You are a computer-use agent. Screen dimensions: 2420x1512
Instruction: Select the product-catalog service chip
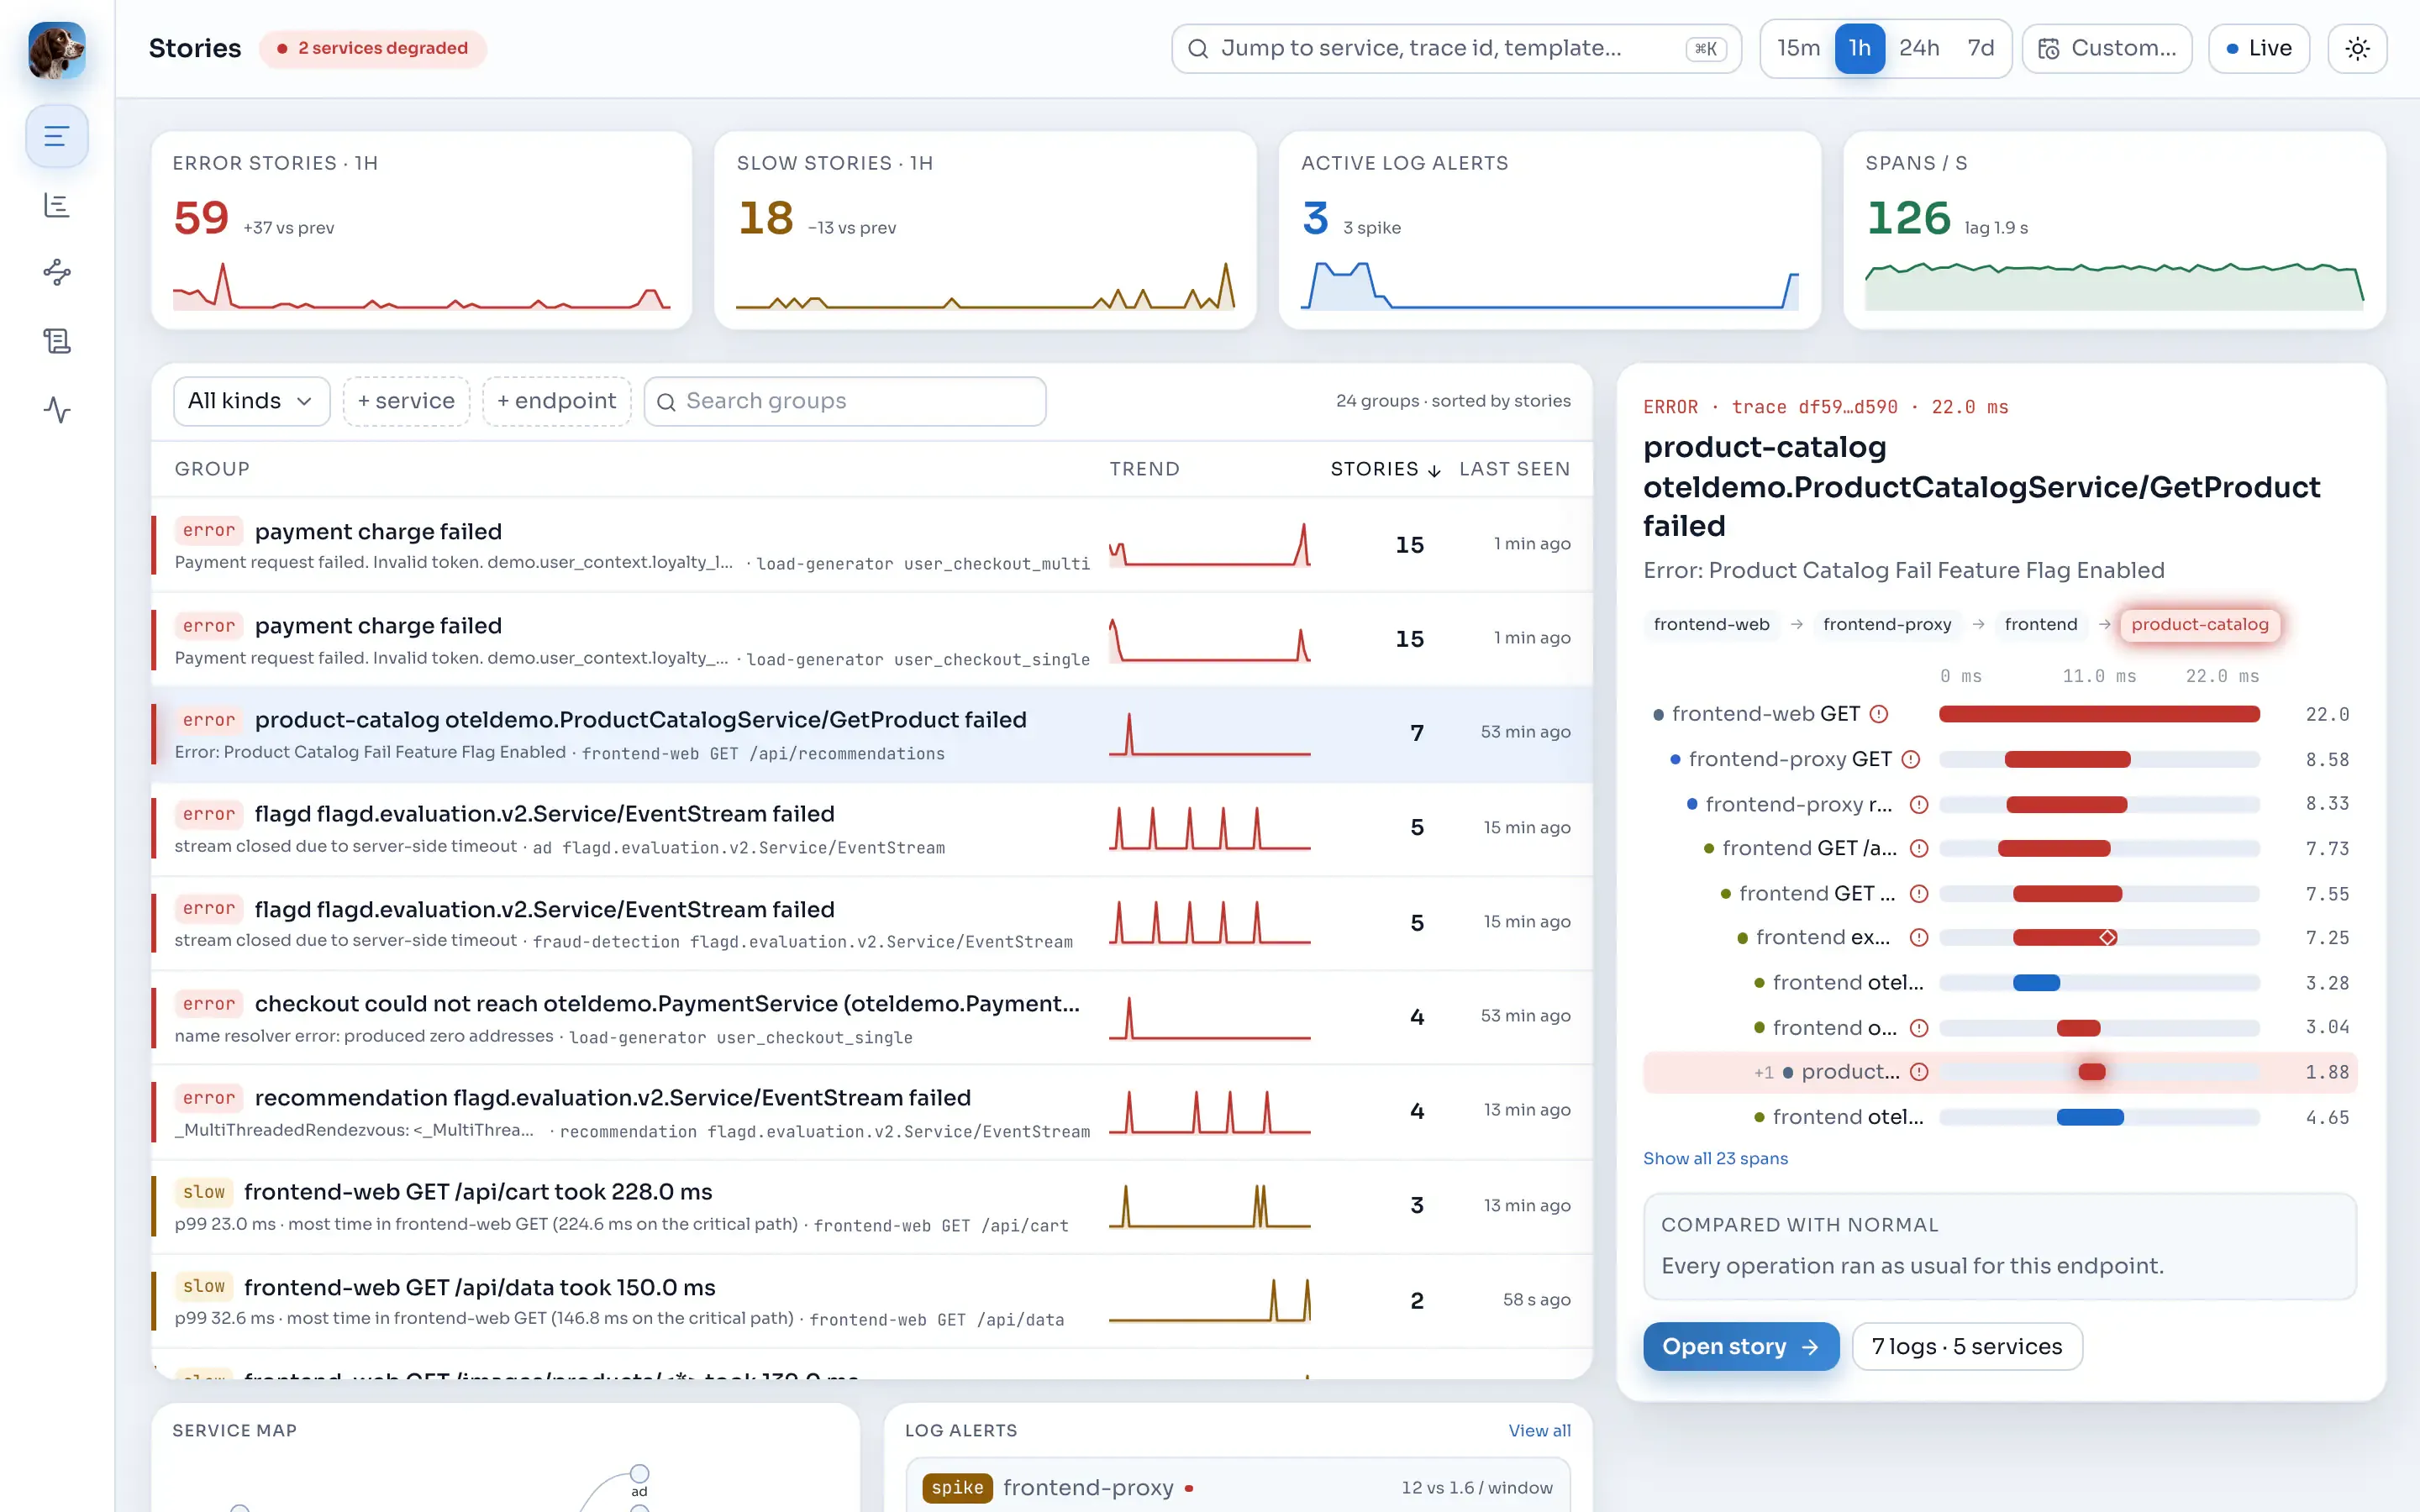pos(2199,624)
